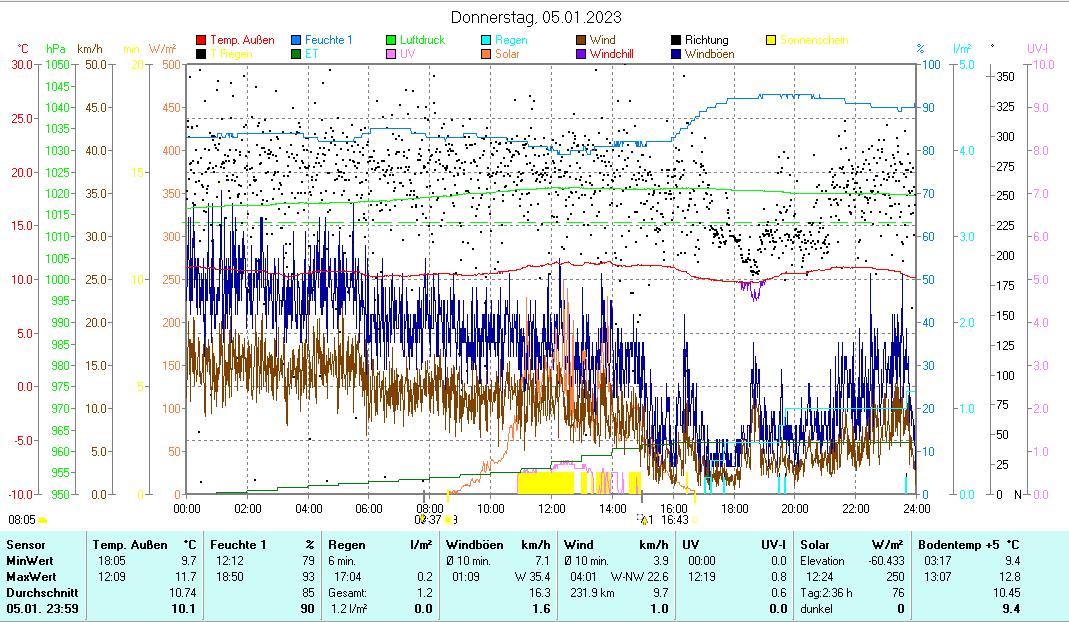Screen dimensions: 1069x622
Task: Click the red Temp. Außen legend swatch
Action: pos(201,41)
